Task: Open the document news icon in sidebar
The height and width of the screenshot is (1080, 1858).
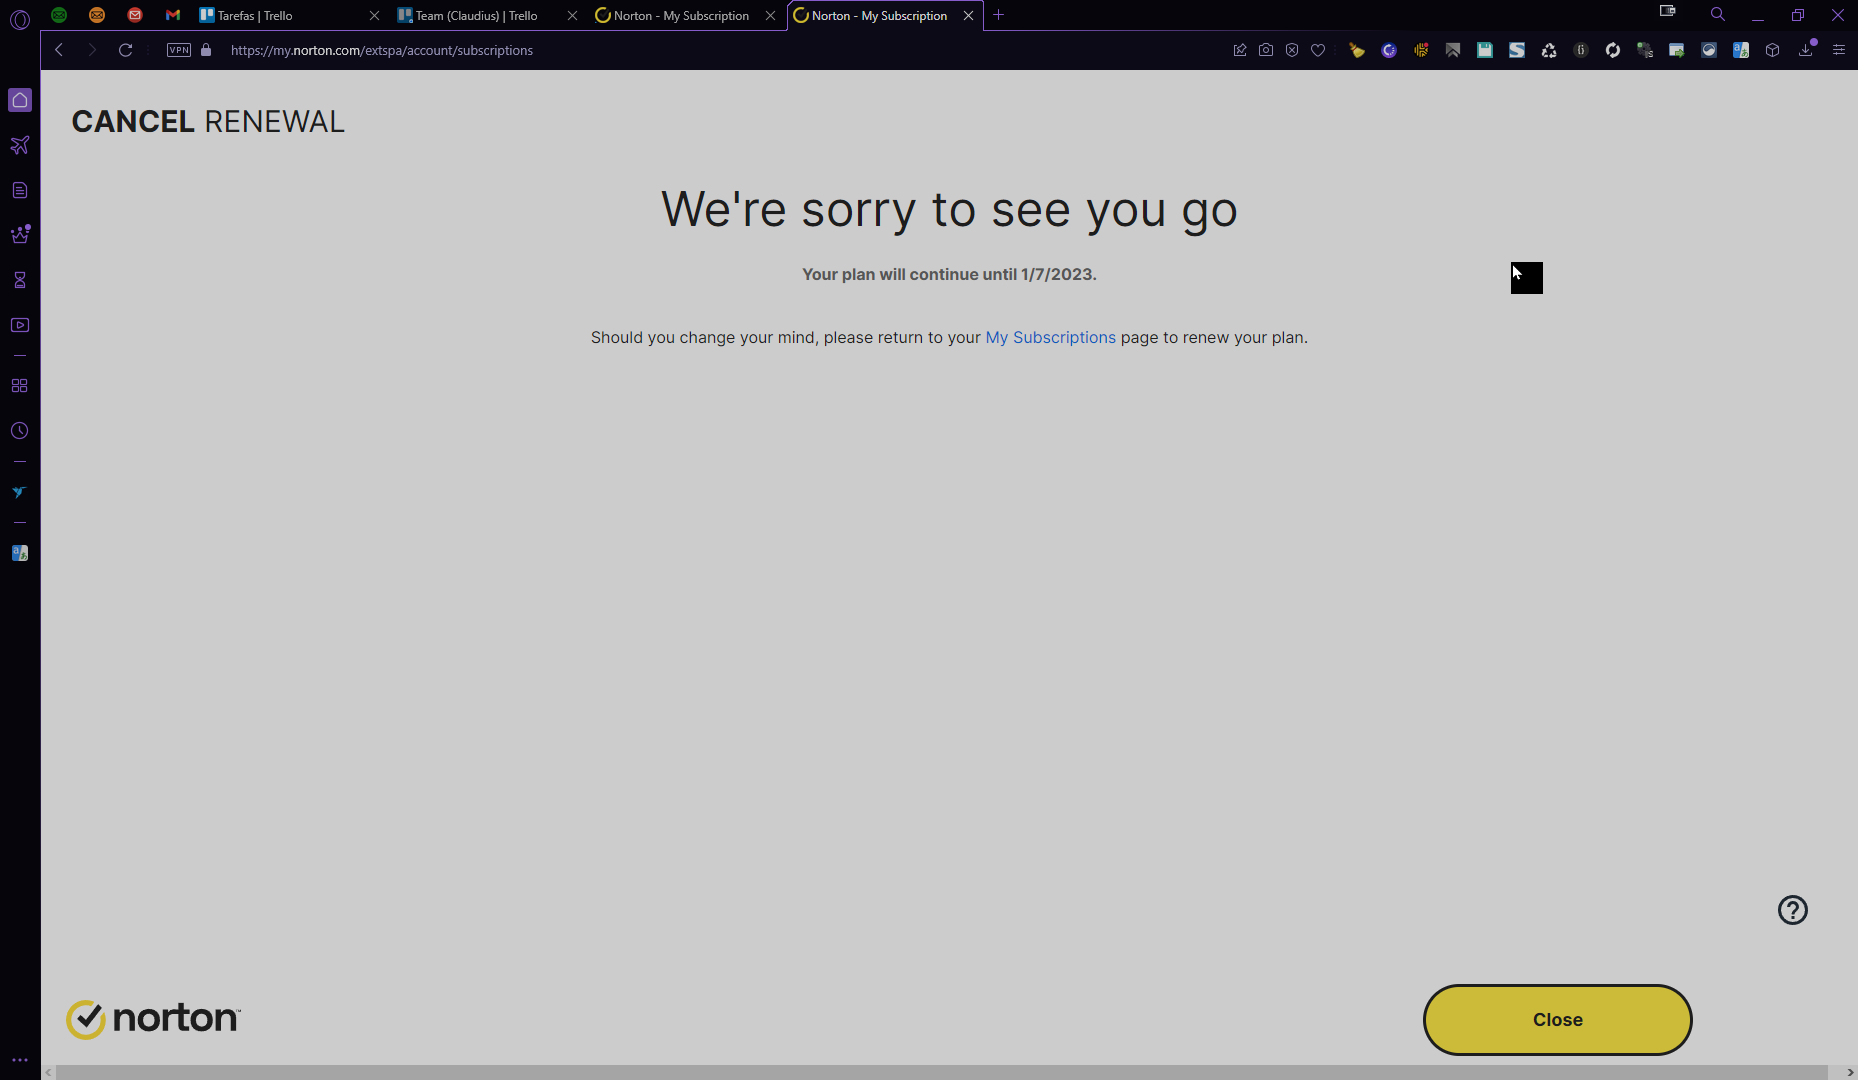Action: [x=20, y=190]
